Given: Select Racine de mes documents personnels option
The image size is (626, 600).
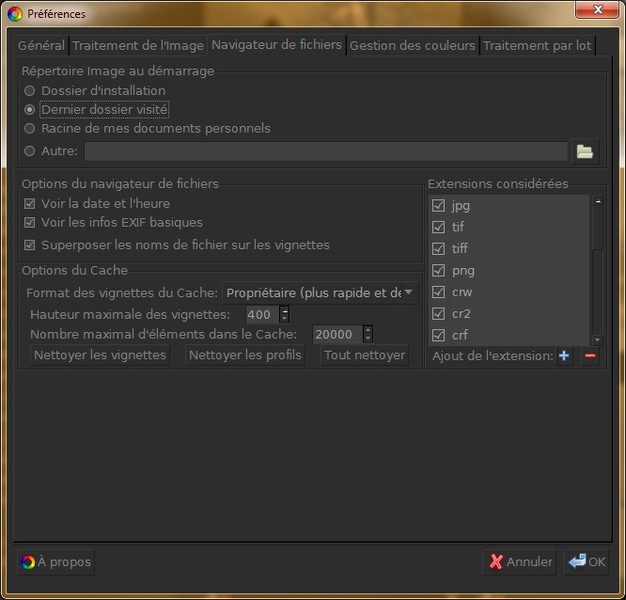Looking at the screenshot, I should pyautogui.click(x=30, y=129).
